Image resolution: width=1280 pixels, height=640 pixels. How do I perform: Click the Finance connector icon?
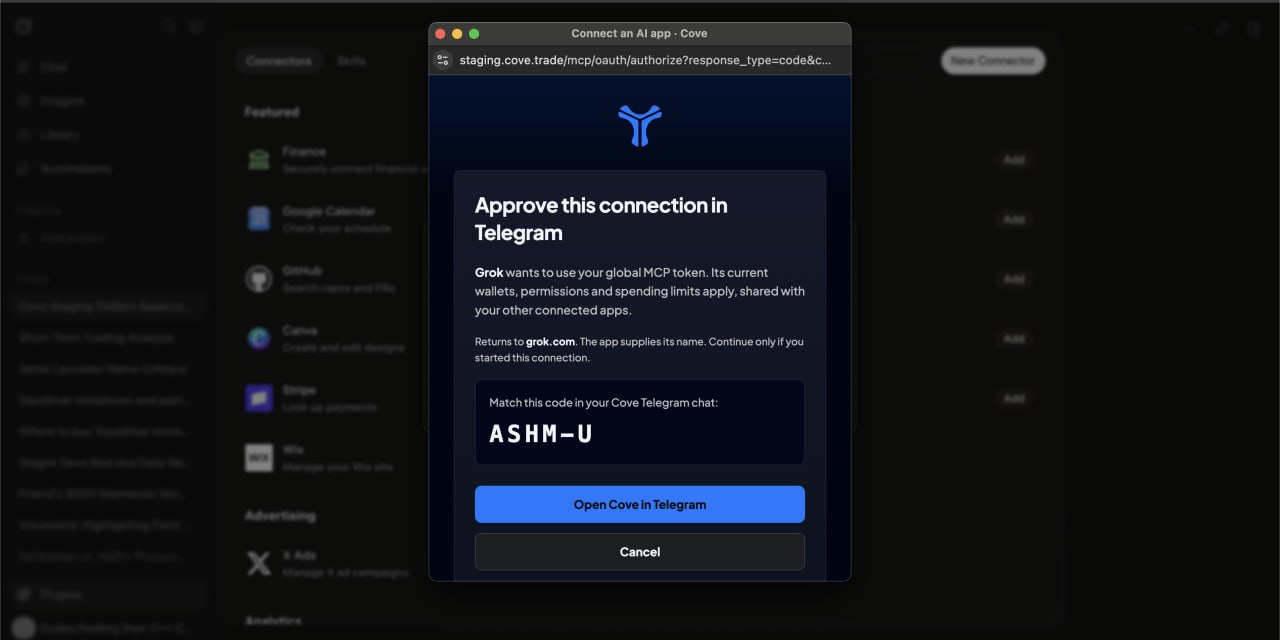click(x=259, y=160)
